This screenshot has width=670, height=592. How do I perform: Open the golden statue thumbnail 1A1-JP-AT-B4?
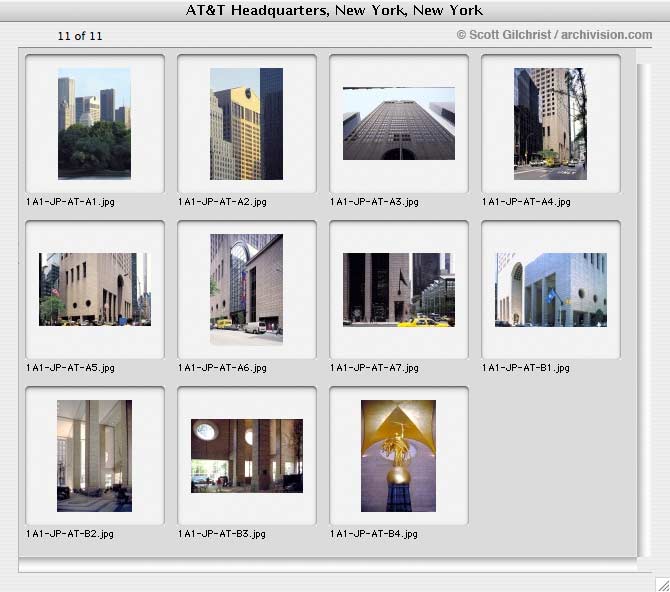coord(399,456)
